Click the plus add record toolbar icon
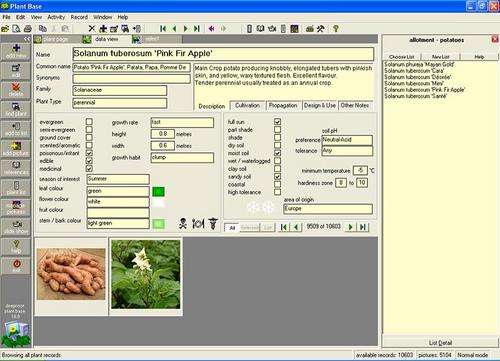The height and width of the screenshot is (361, 500). coord(103,29)
